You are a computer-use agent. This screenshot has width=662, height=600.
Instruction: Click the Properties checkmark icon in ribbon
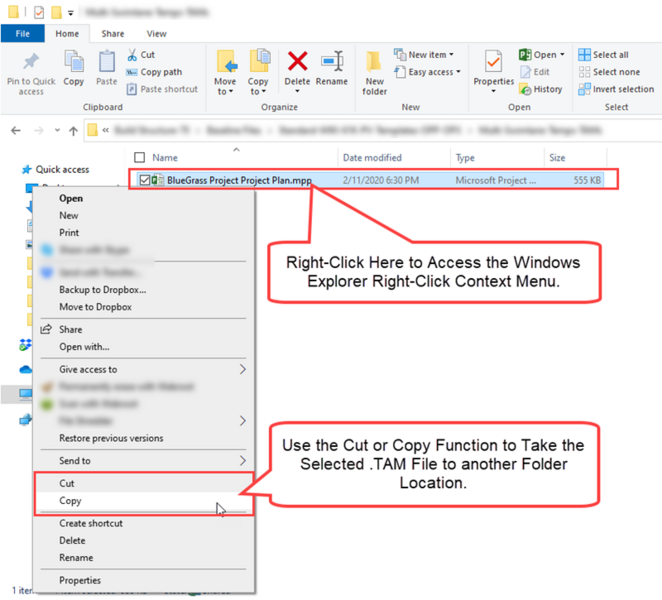tap(494, 62)
